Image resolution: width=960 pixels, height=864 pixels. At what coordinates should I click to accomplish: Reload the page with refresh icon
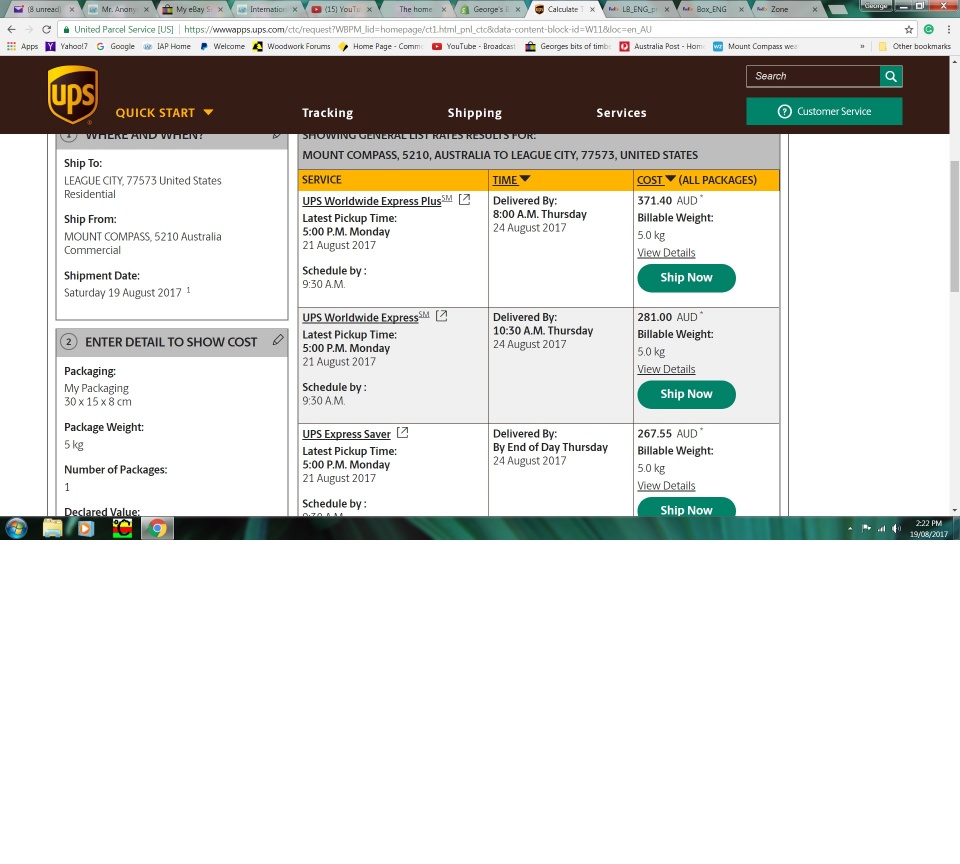click(x=47, y=29)
